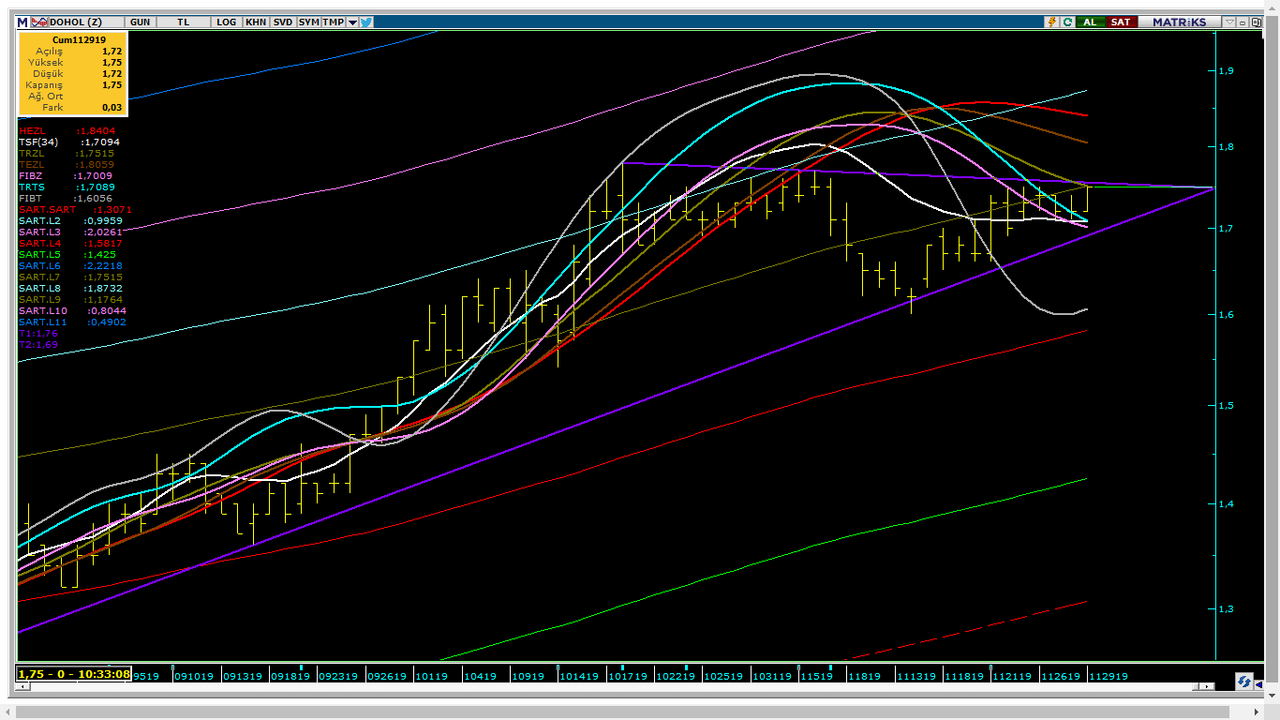
Task: Click the green AL buy button
Action: [x=1090, y=21]
